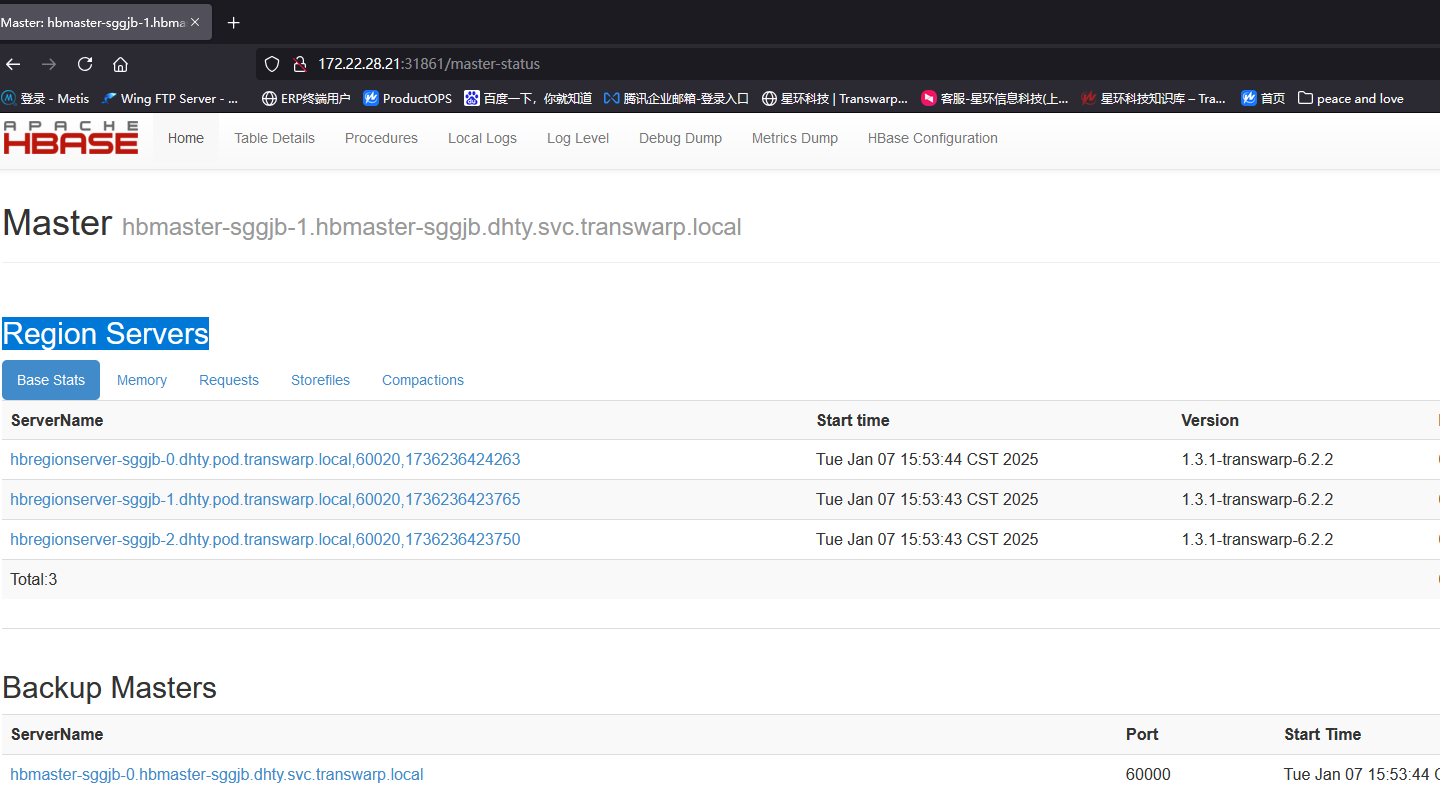Open hbregionserver-sggjb-0 server details
This screenshot has height=790, width=1440.
click(265, 459)
